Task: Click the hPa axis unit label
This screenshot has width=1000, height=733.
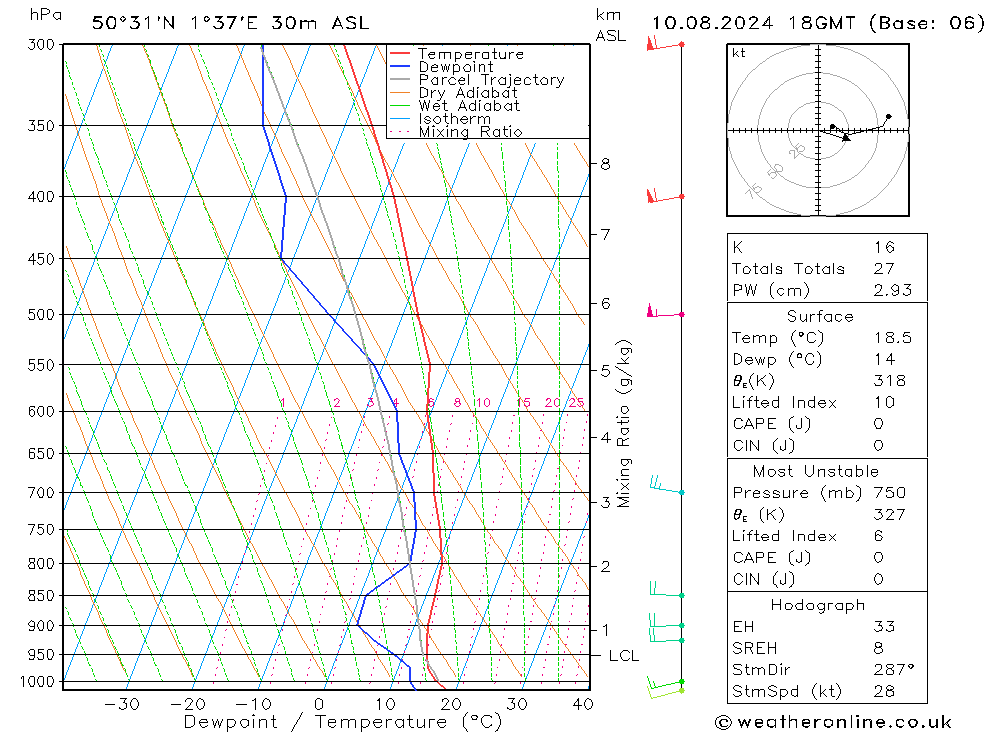Action: point(46,15)
